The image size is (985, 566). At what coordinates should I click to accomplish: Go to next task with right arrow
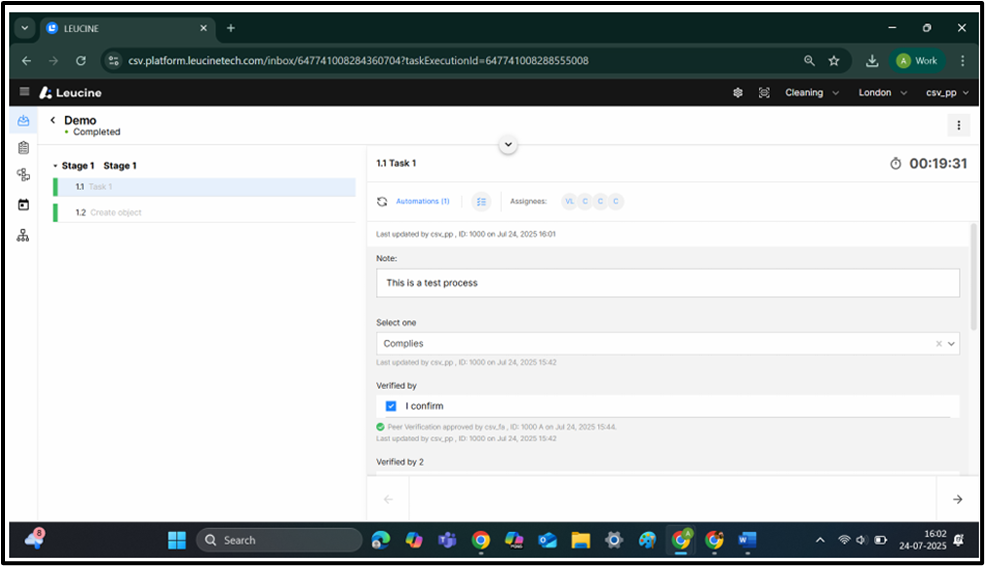[x=957, y=499]
